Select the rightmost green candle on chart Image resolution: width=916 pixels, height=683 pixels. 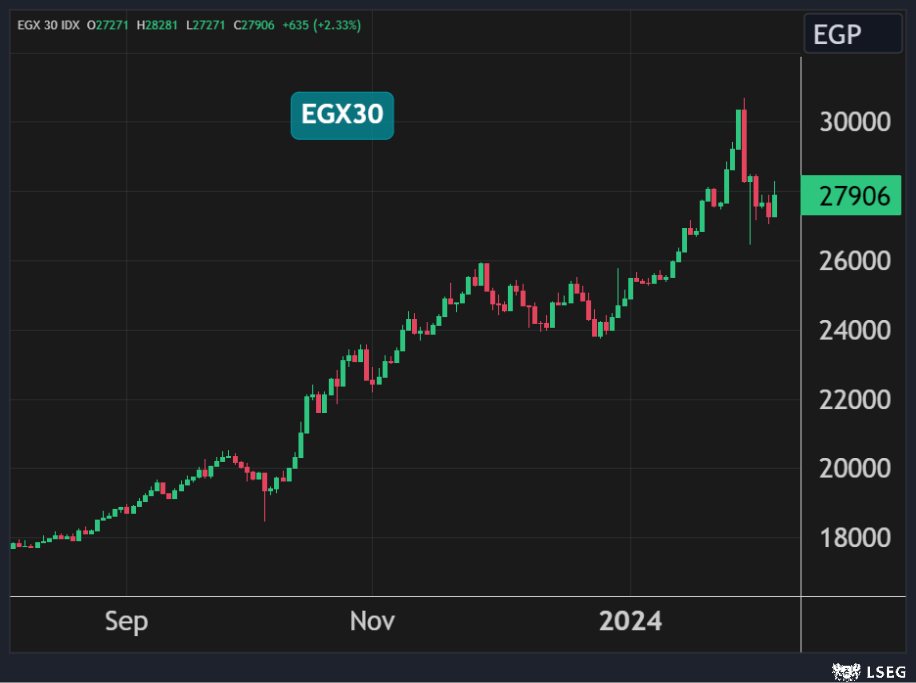(774, 205)
